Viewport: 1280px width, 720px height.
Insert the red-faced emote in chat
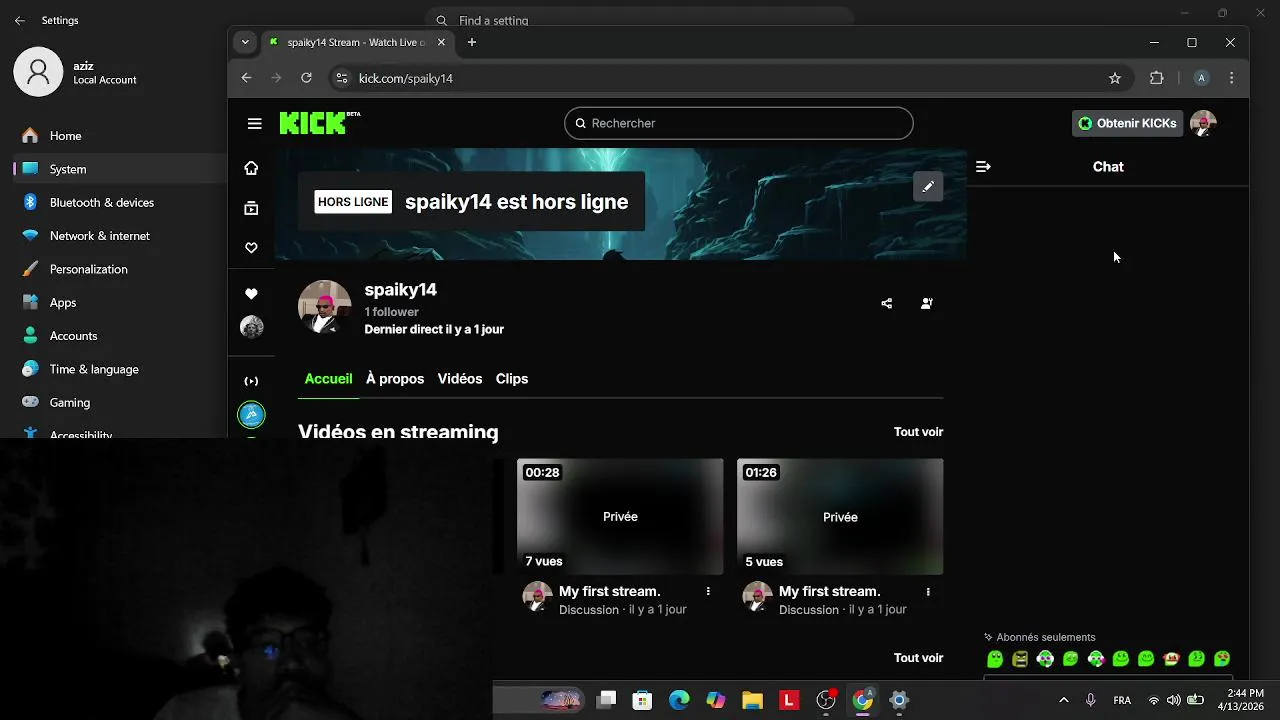point(1171,659)
